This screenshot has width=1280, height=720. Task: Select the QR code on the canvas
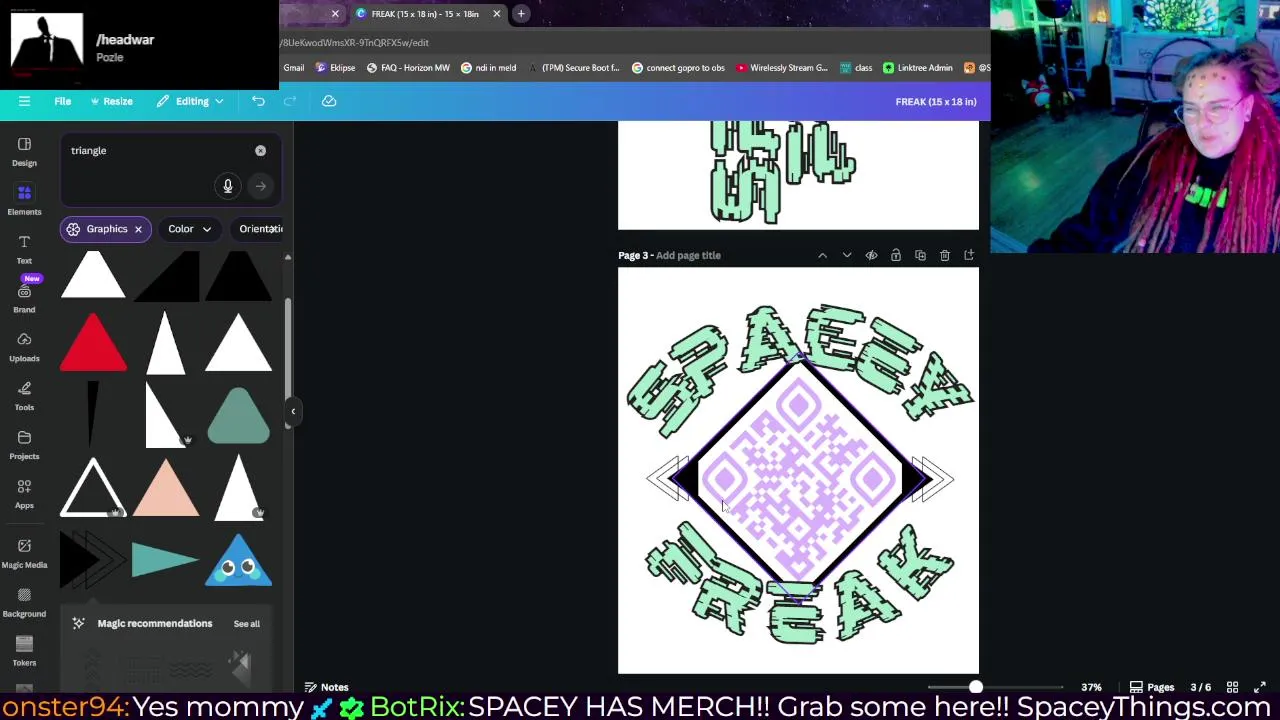pyautogui.click(x=798, y=480)
